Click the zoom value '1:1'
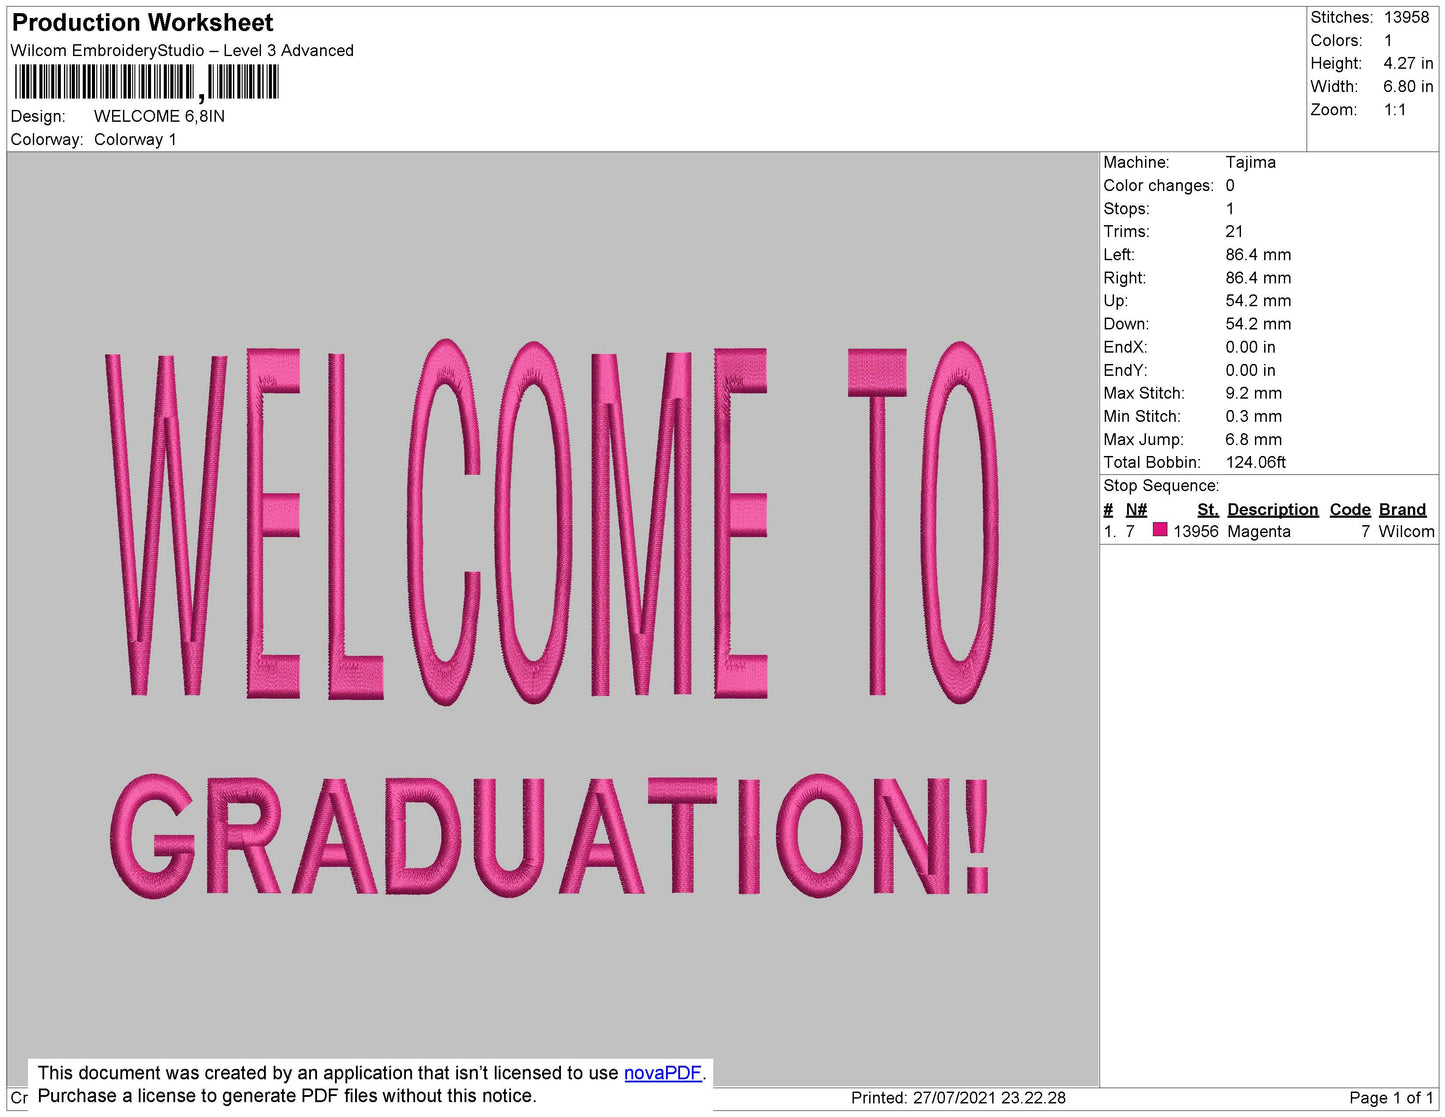This screenshot has height=1117, width=1445. pyautogui.click(x=1395, y=110)
